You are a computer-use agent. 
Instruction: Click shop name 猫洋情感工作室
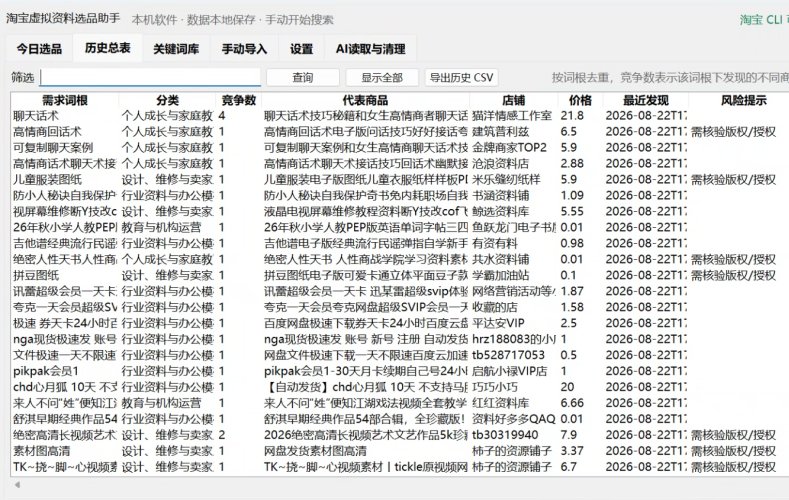point(512,116)
